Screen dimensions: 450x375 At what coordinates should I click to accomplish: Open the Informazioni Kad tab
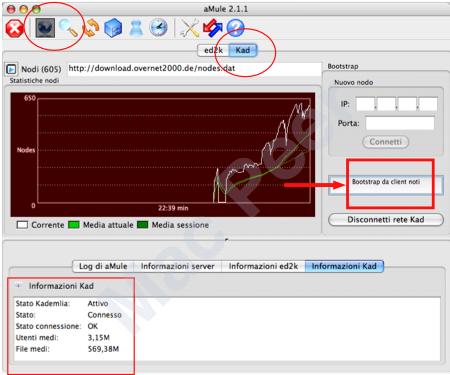(344, 266)
